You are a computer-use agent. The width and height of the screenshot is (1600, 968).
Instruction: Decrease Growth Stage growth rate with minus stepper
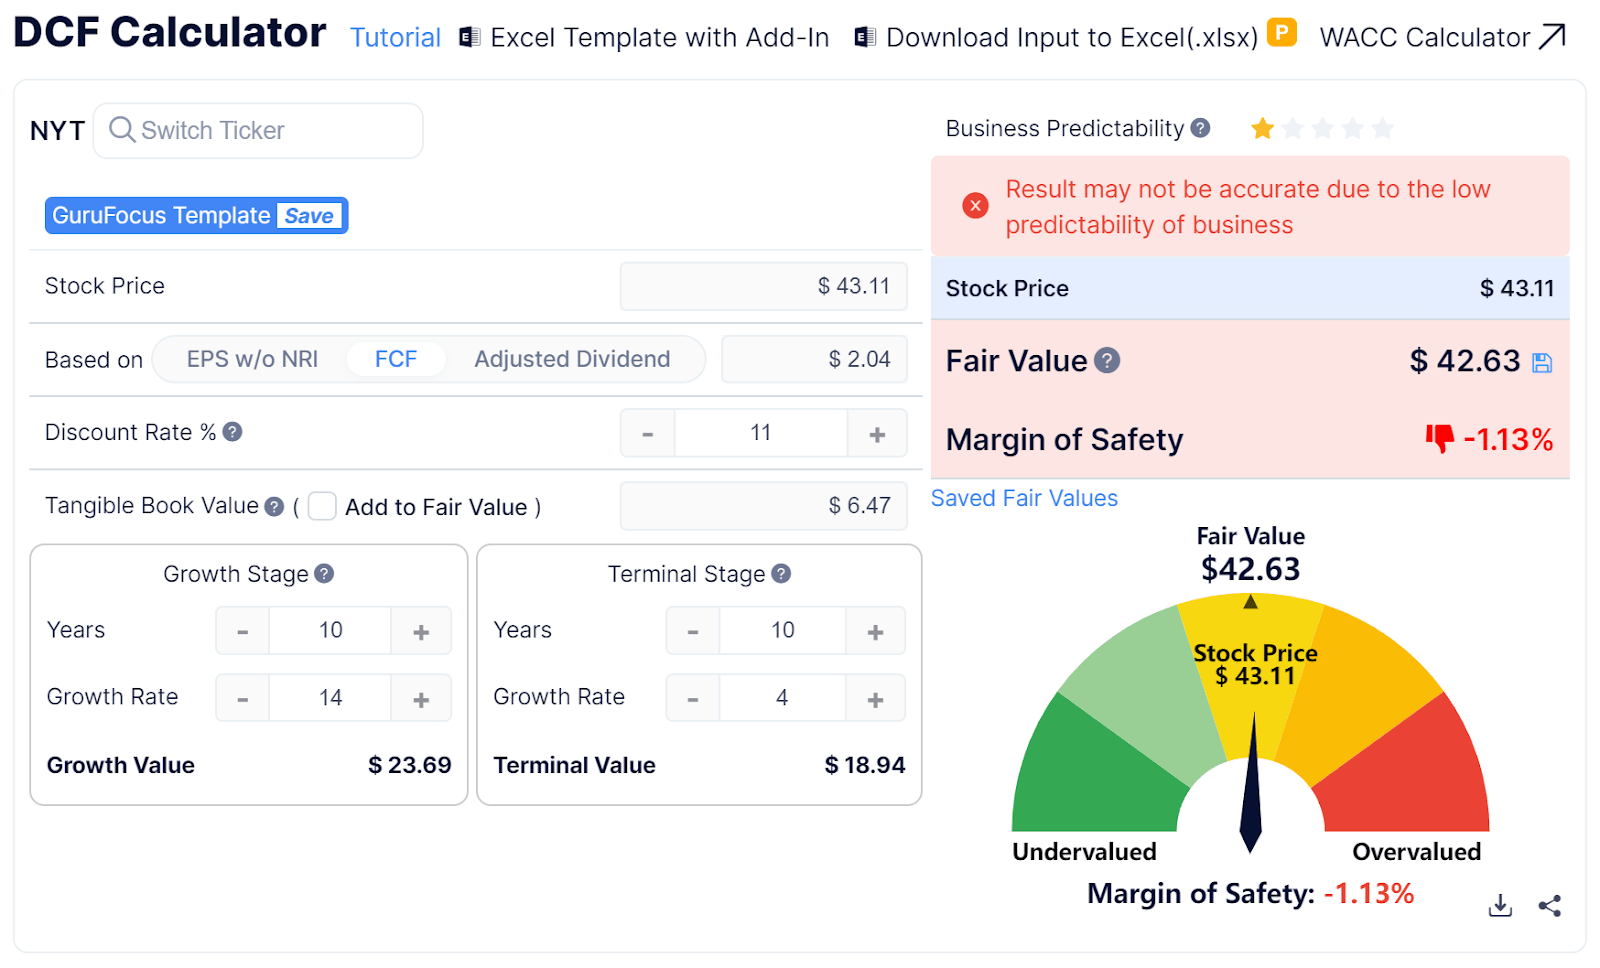click(x=242, y=697)
